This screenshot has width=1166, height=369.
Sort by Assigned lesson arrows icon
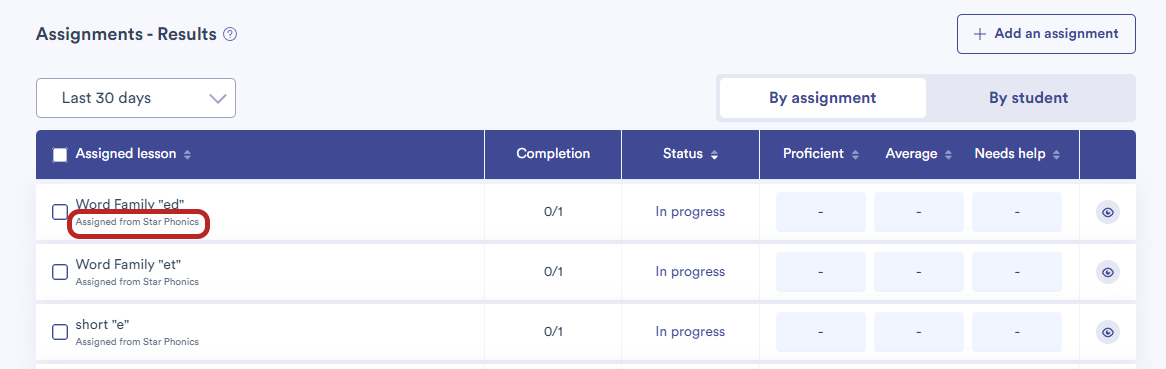coord(187,155)
